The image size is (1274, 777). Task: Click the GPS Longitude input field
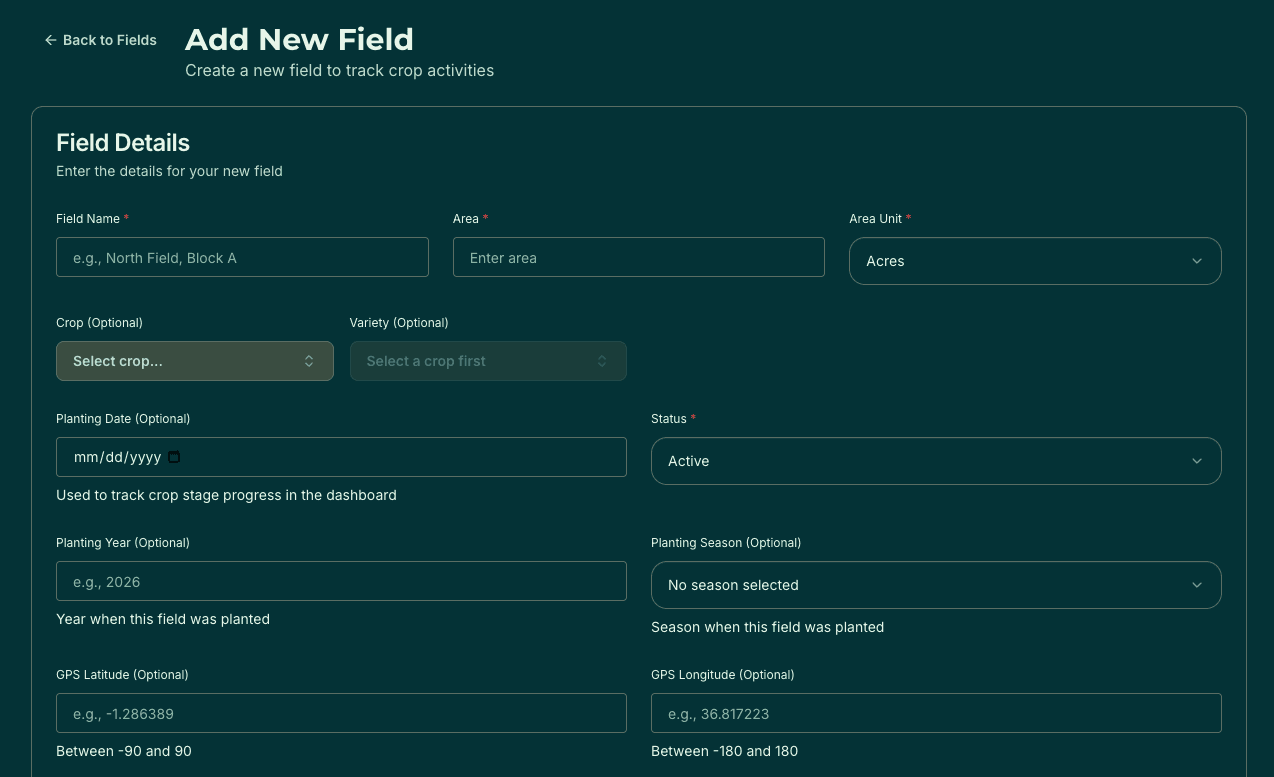936,713
